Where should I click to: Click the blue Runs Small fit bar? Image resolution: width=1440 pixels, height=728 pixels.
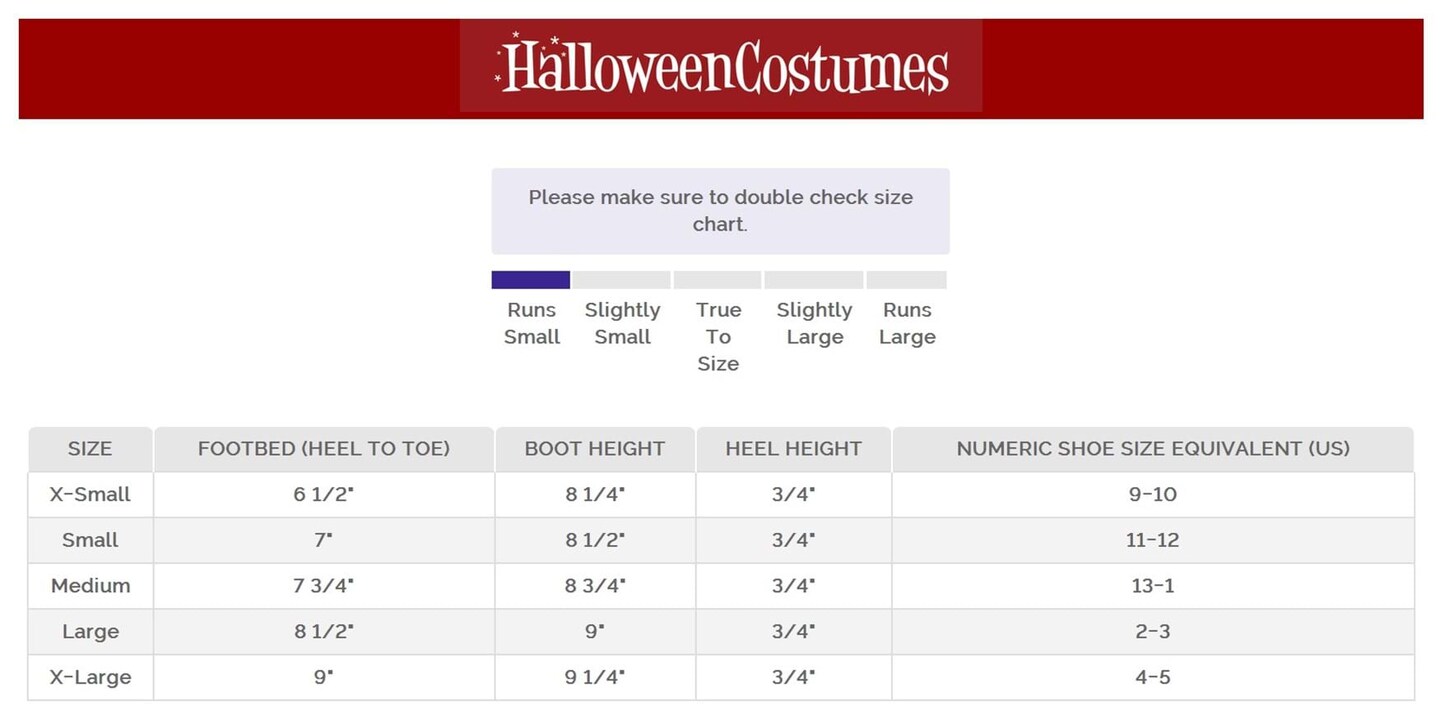point(531,280)
